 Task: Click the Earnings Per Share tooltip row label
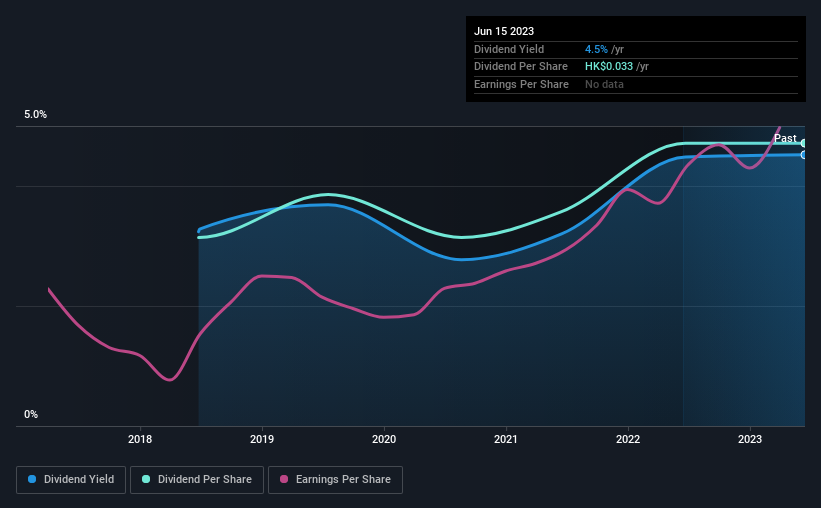pos(521,84)
